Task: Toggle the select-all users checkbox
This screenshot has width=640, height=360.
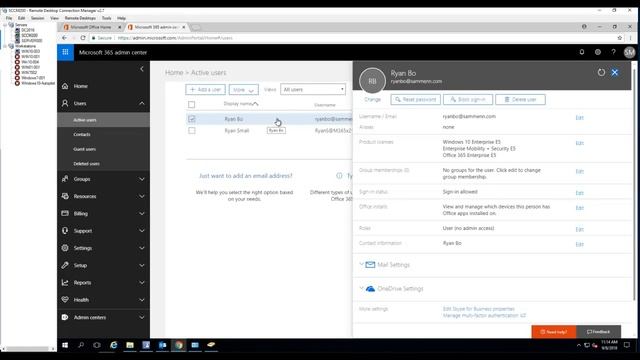Action: coord(191,104)
